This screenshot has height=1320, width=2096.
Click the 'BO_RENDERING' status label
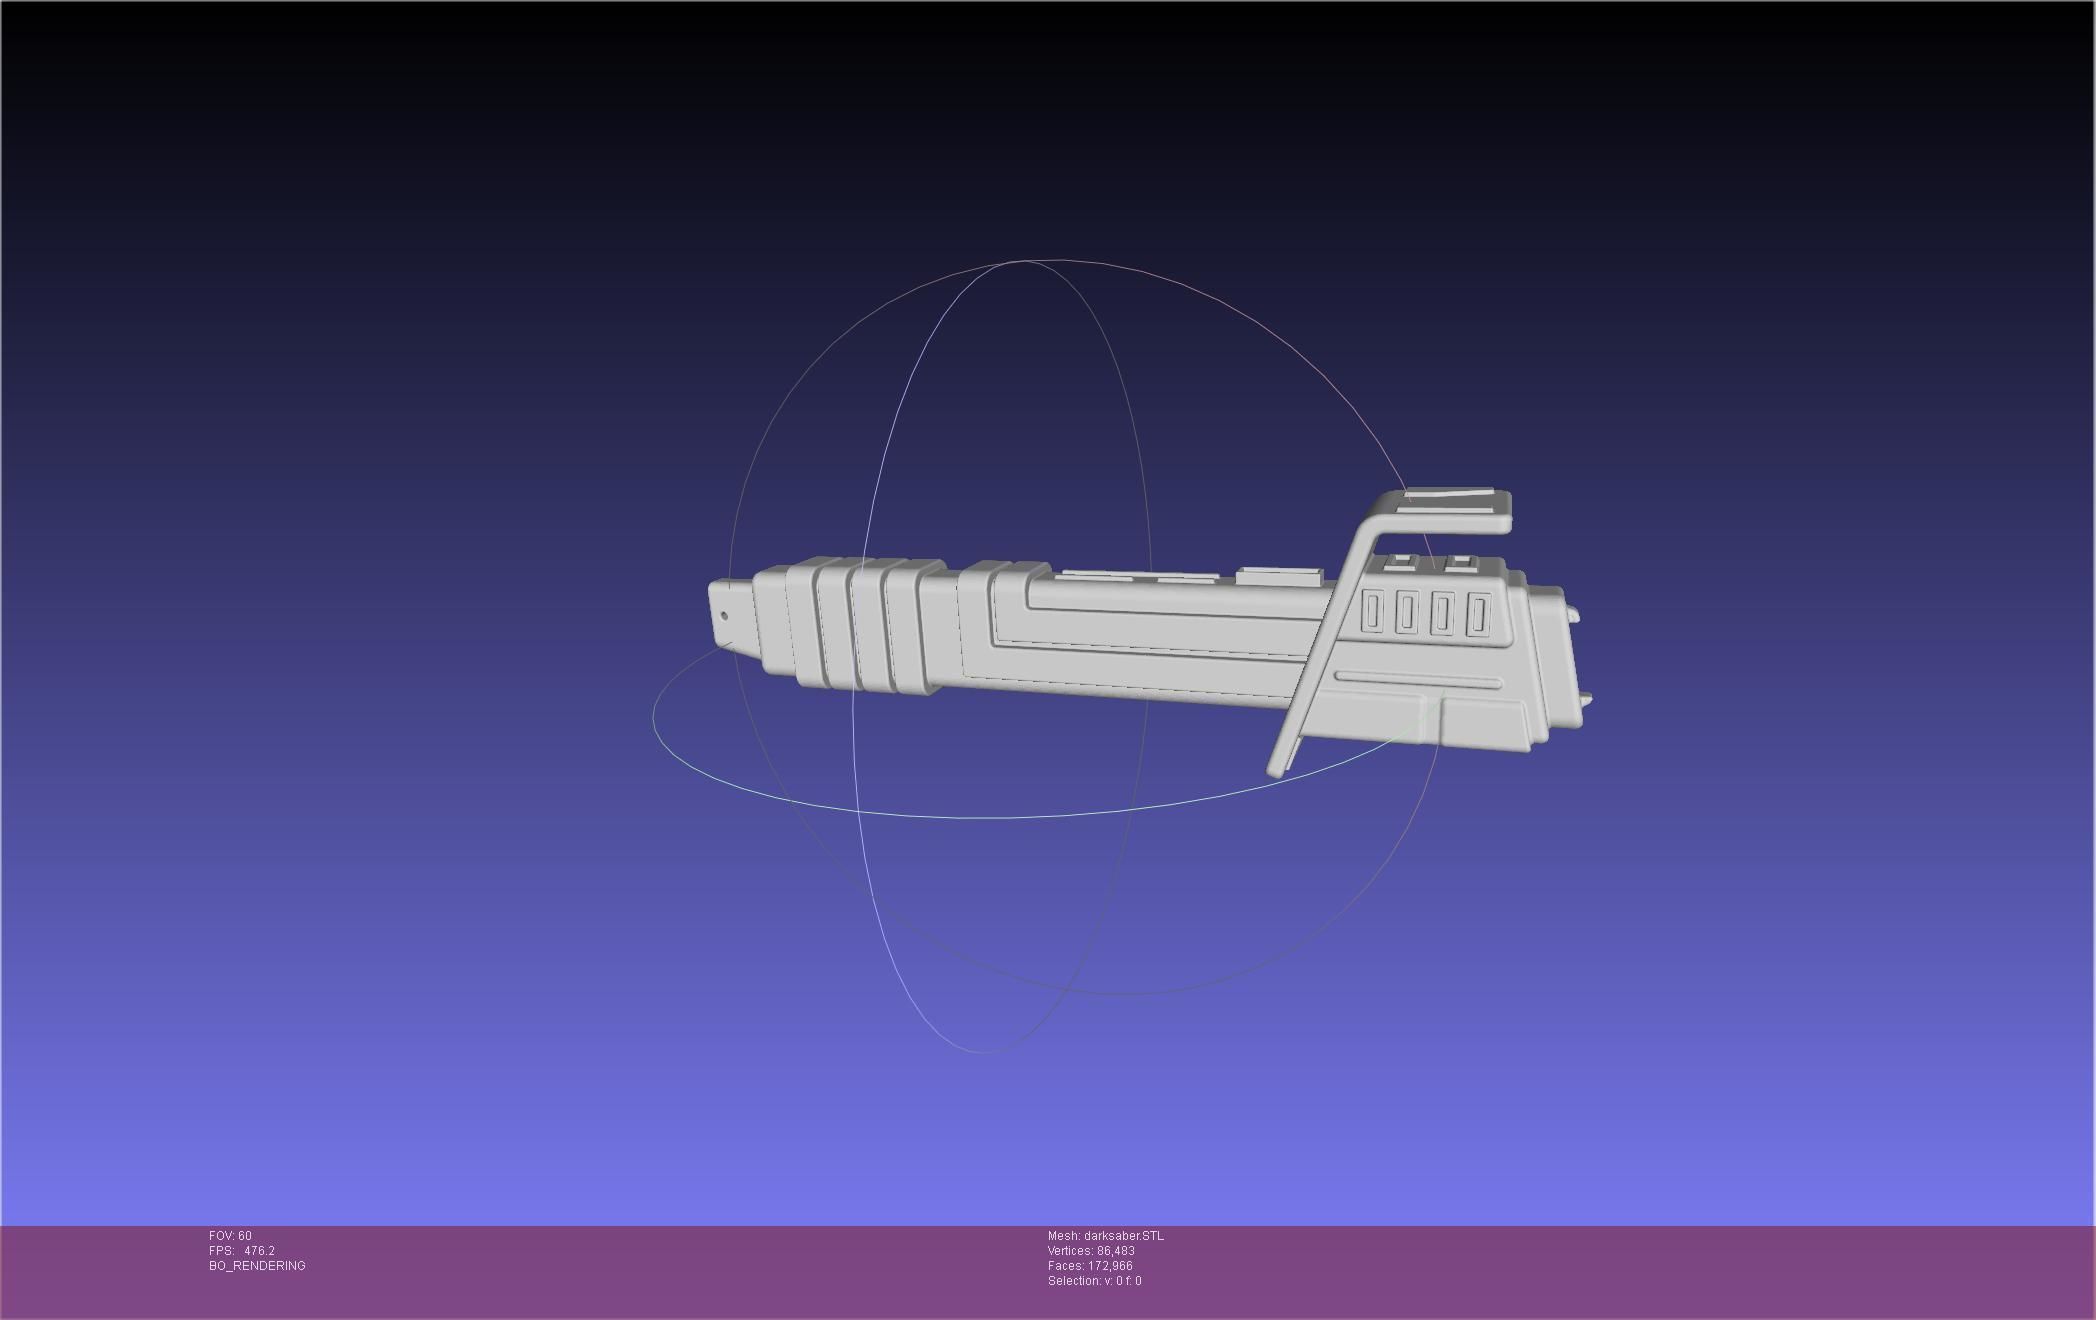pyautogui.click(x=257, y=1266)
